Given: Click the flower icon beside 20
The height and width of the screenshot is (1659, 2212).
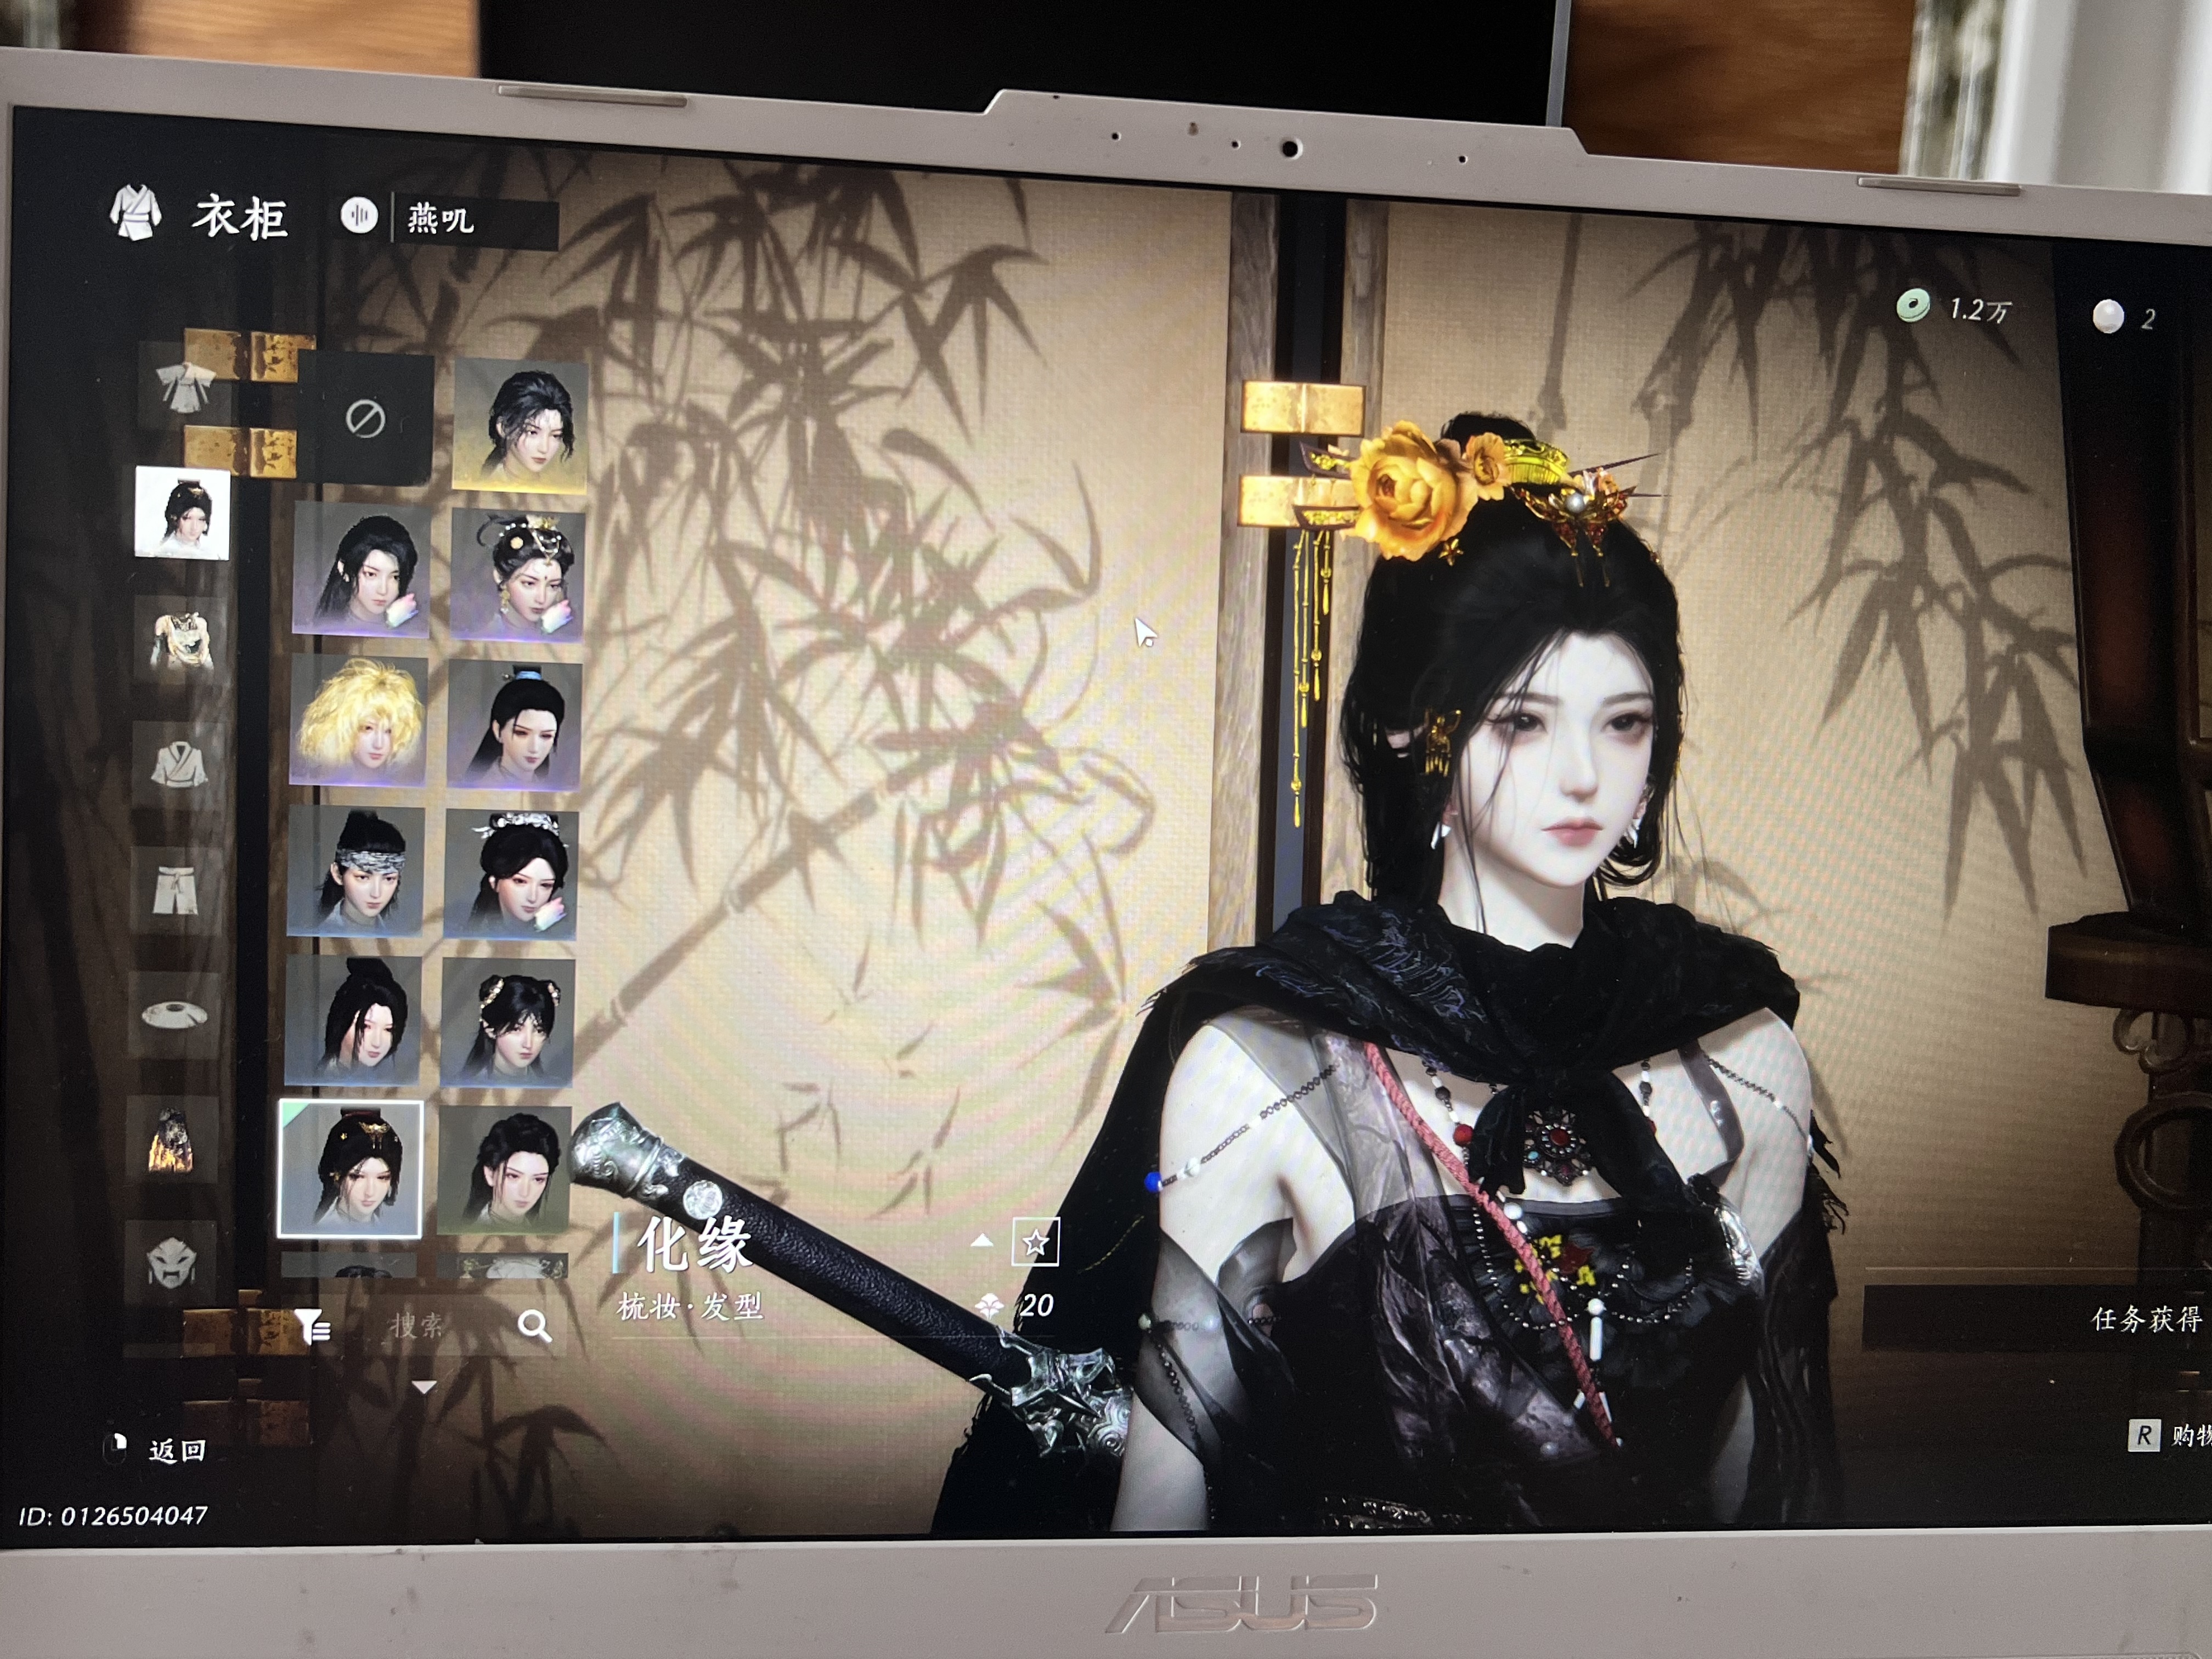Looking at the screenshot, I should 989,1306.
